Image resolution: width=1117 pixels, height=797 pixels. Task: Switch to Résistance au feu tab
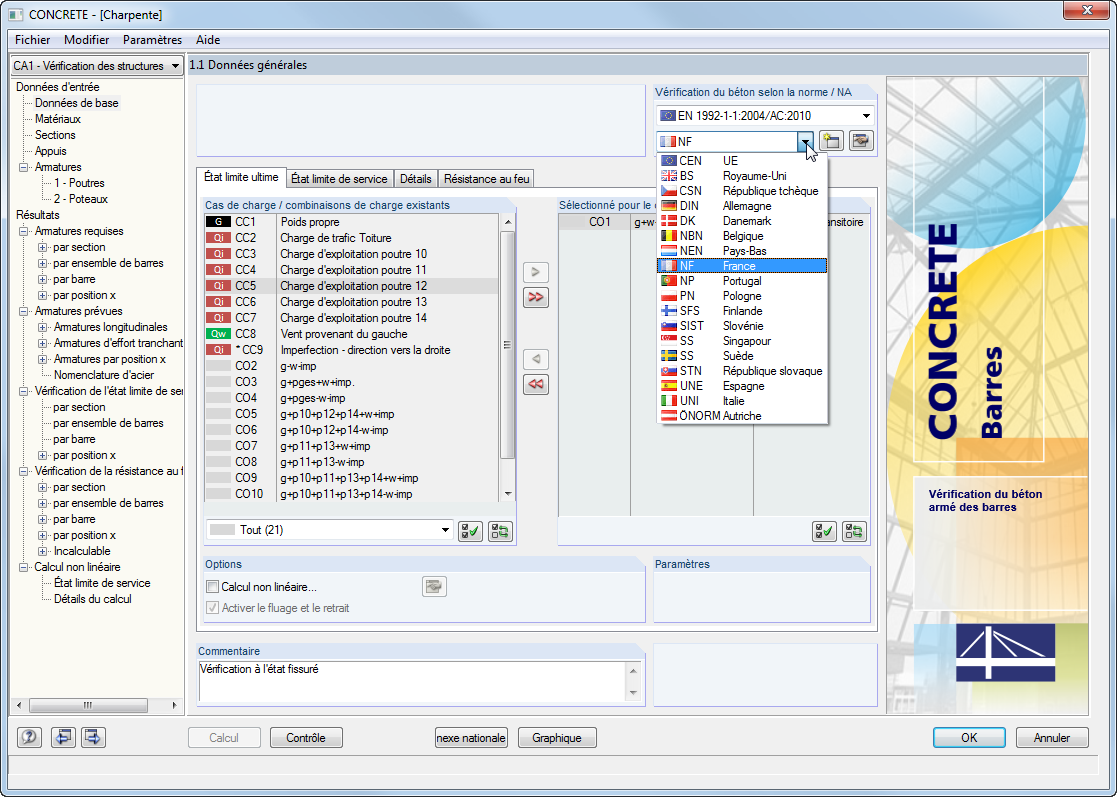pyautogui.click(x=487, y=179)
